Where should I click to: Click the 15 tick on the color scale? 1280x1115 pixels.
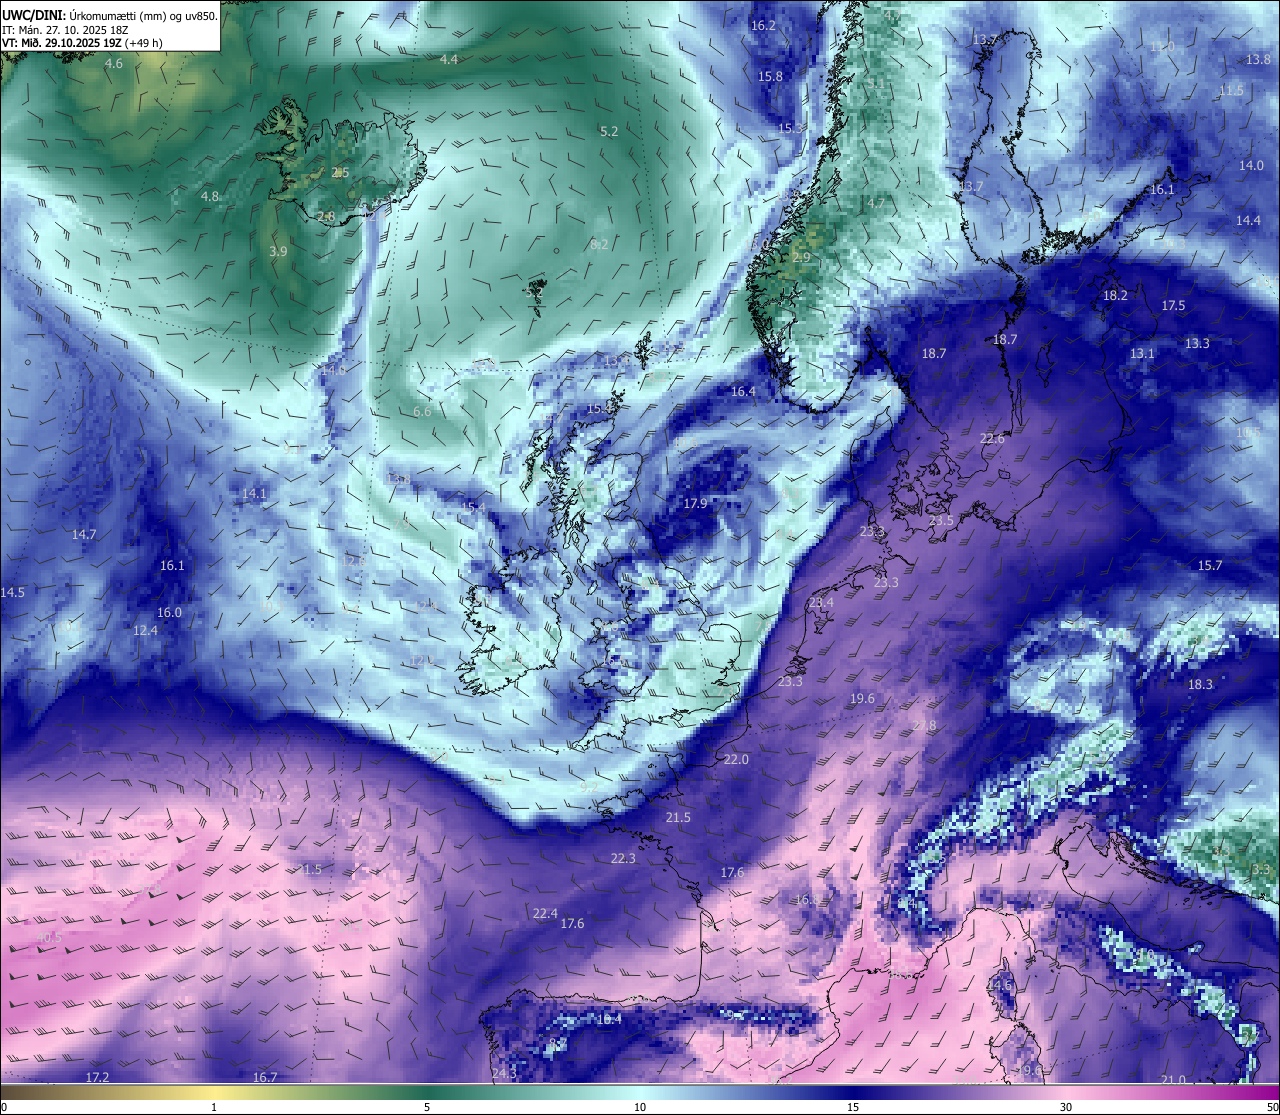(853, 1107)
